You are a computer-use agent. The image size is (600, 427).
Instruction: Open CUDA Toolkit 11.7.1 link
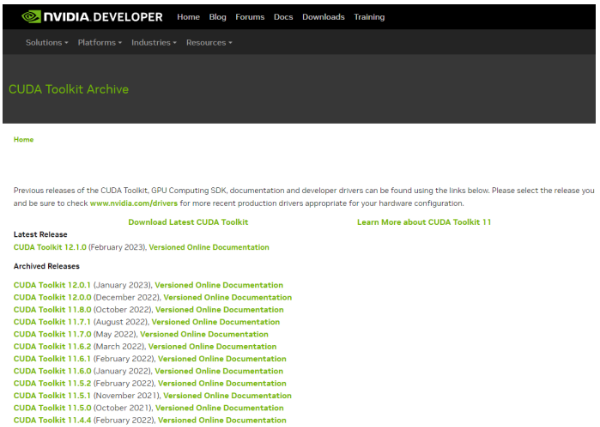[x=52, y=322]
